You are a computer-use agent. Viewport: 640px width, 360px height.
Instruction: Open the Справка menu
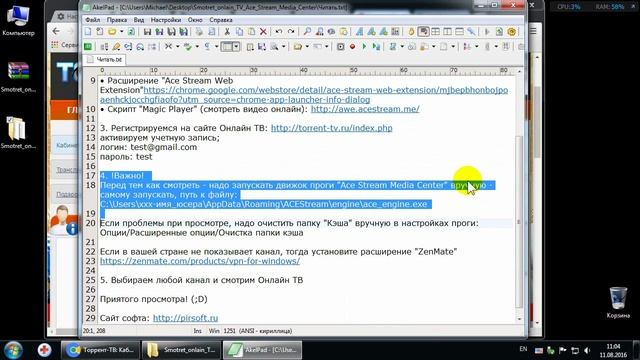pos(221,20)
